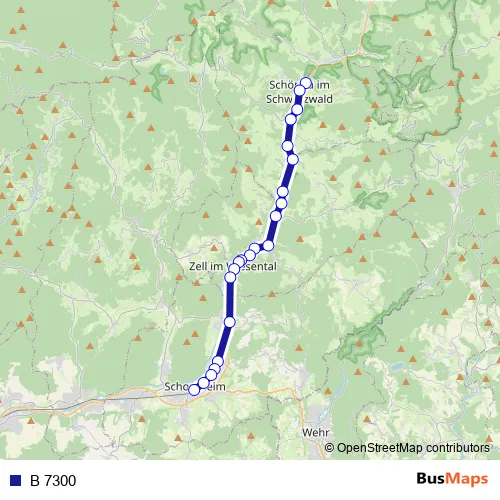Click the B 7300 route label
This screenshot has width=500, height=500.
(53, 480)
